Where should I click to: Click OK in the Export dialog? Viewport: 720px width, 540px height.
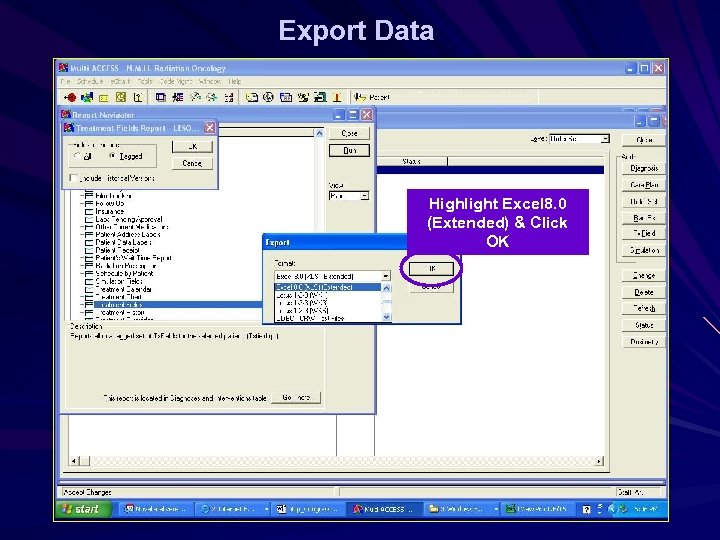click(431, 269)
